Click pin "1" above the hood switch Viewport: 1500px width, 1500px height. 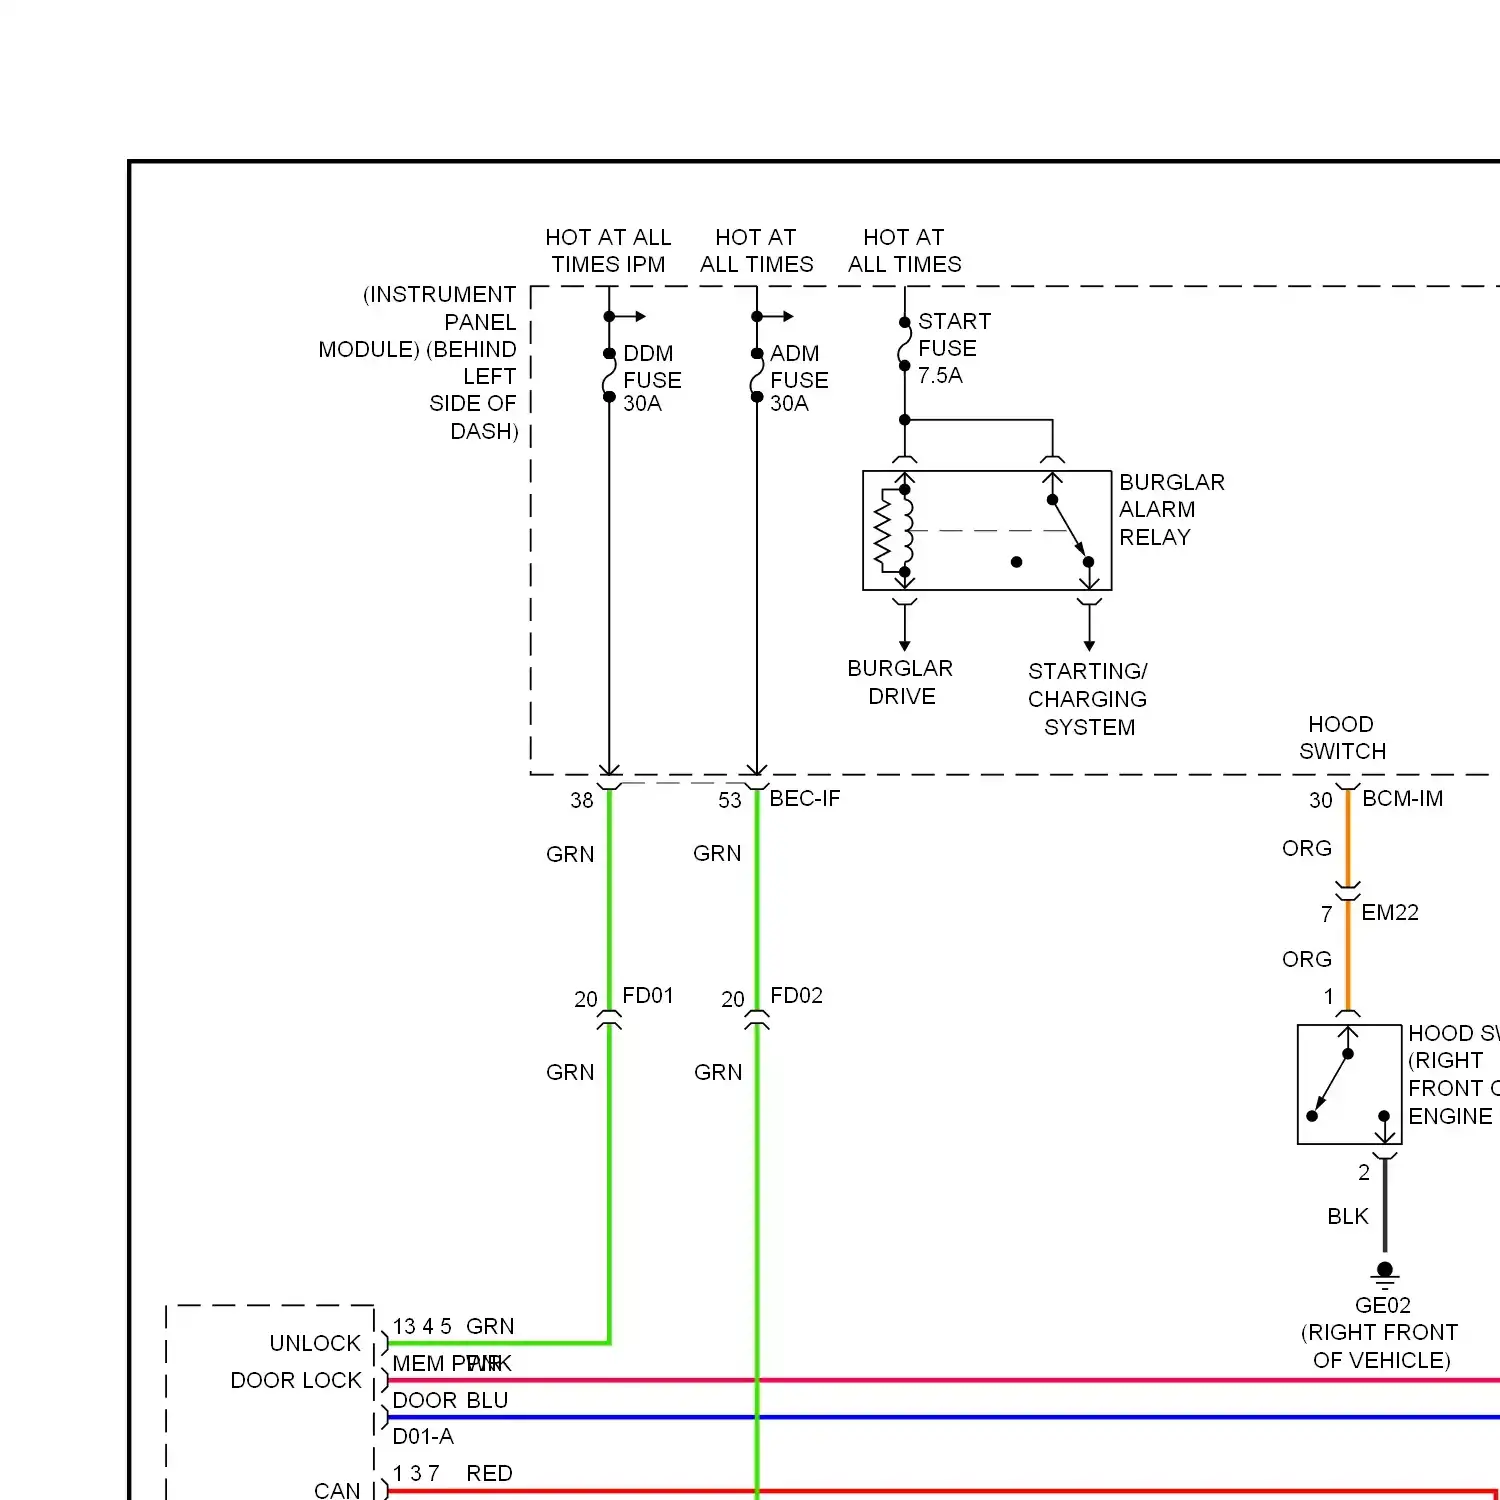[1329, 996]
